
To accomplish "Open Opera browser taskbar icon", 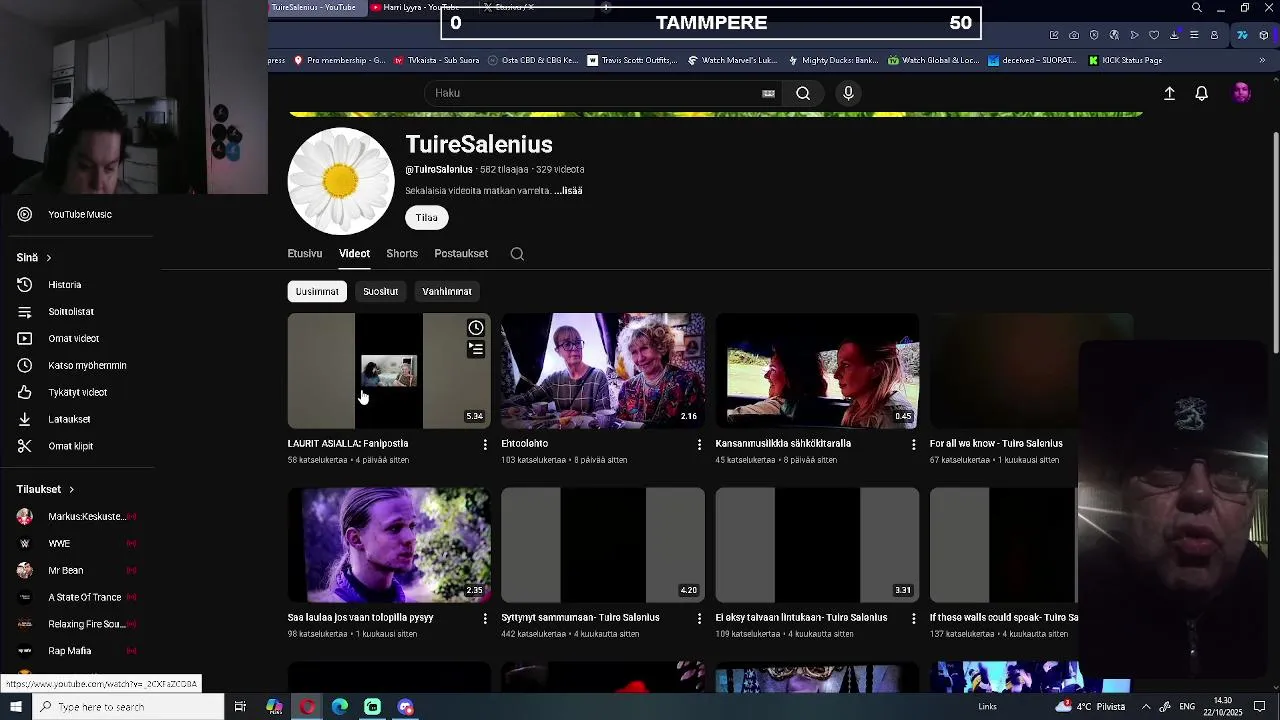I will (x=307, y=707).
